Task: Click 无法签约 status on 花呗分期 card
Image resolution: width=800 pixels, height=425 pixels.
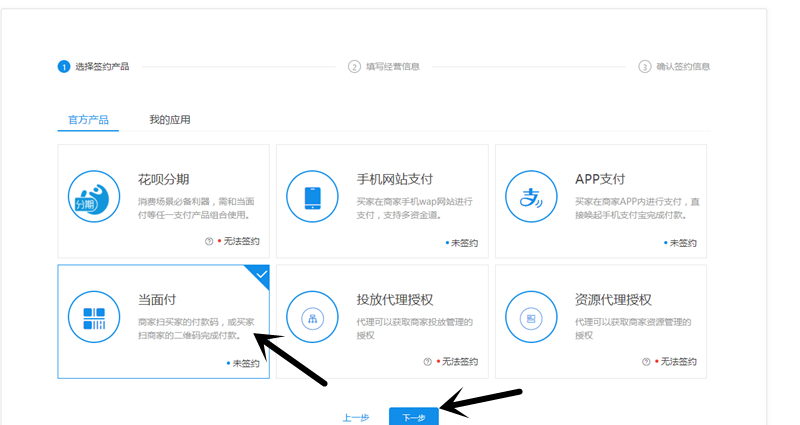Action: click(241, 241)
